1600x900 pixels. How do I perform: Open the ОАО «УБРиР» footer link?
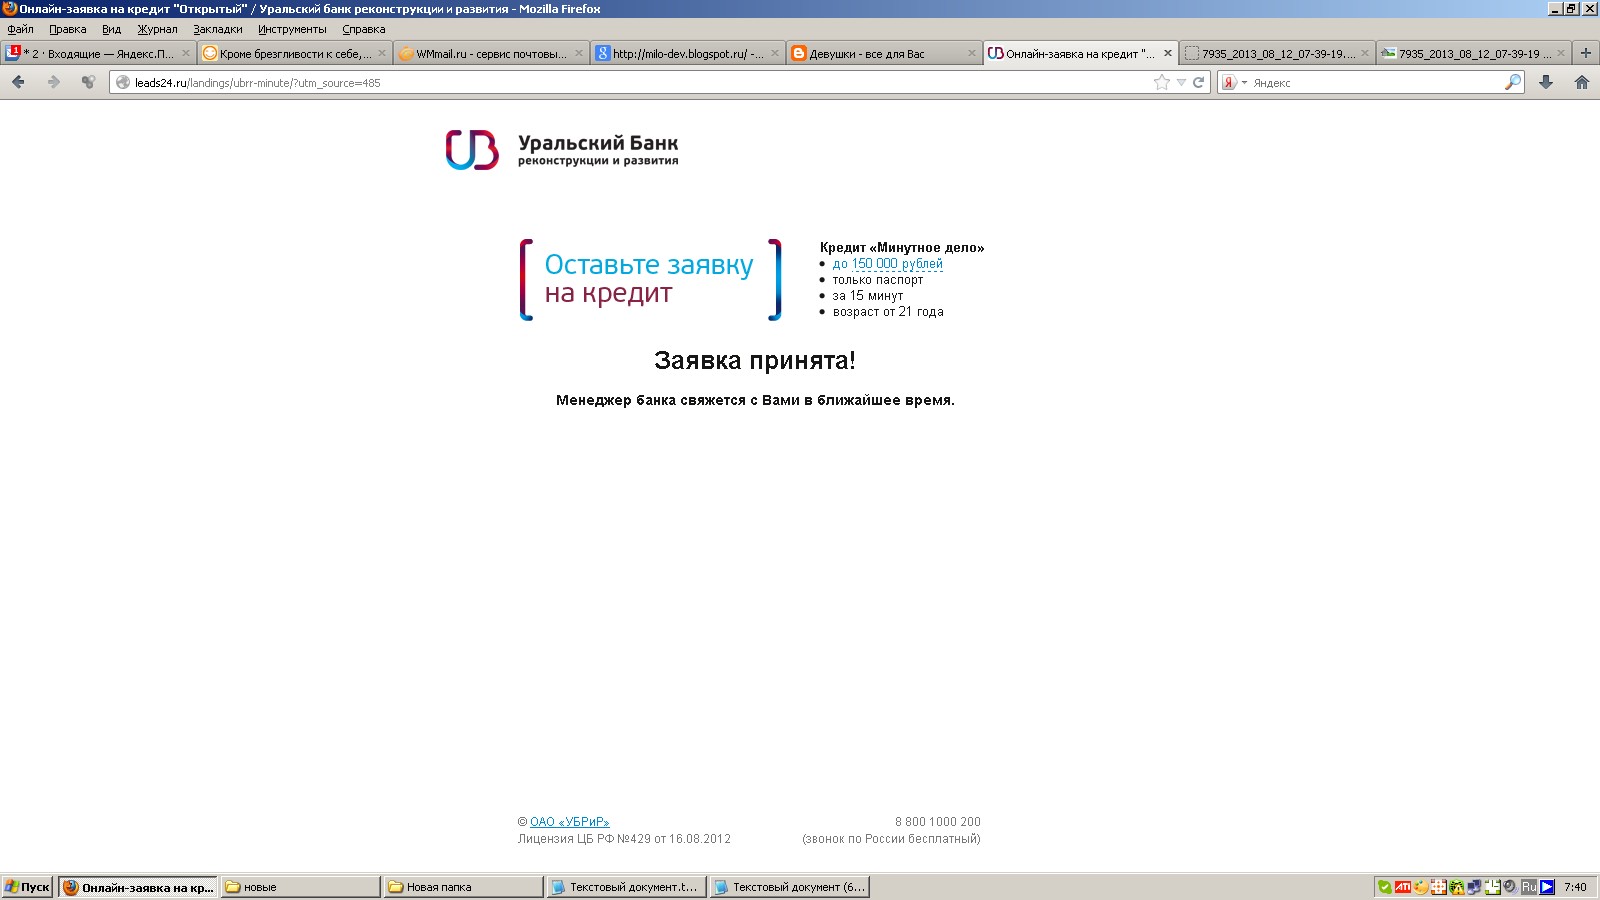[x=569, y=822]
